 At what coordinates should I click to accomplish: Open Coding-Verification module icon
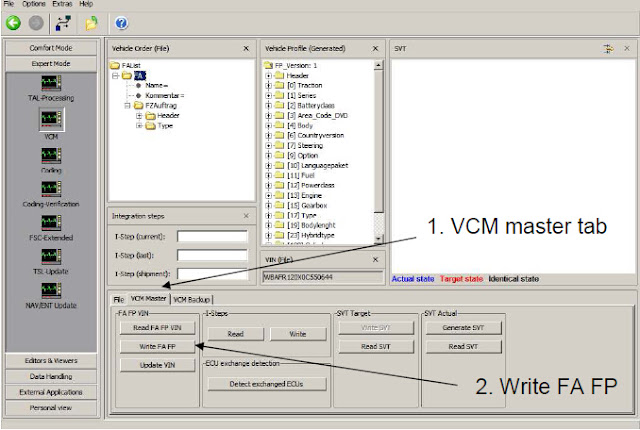51,189
